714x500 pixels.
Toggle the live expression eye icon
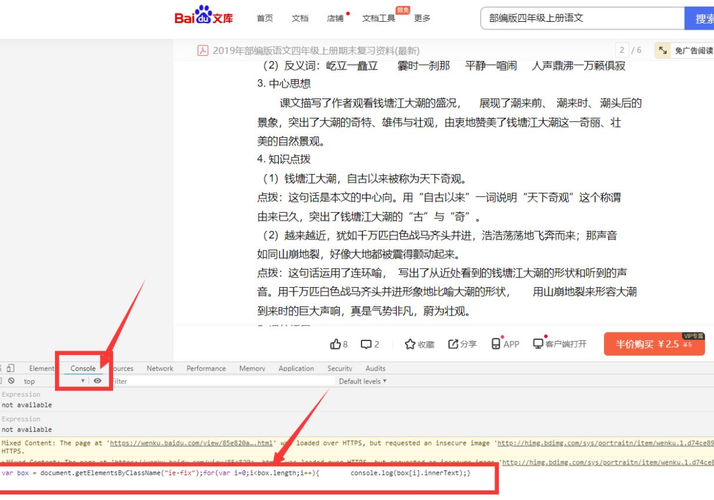pyautogui.click(x=97, y=381)
